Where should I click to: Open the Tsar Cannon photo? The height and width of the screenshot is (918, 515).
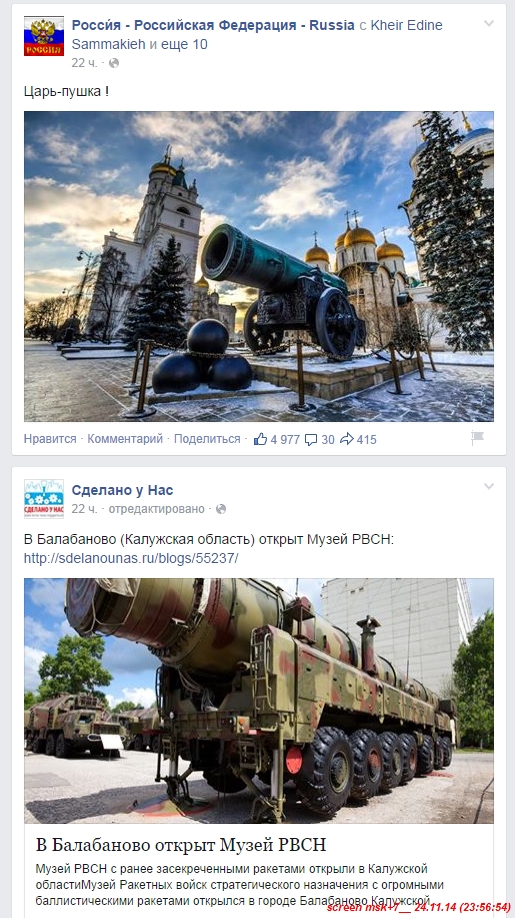pos(259,266)
